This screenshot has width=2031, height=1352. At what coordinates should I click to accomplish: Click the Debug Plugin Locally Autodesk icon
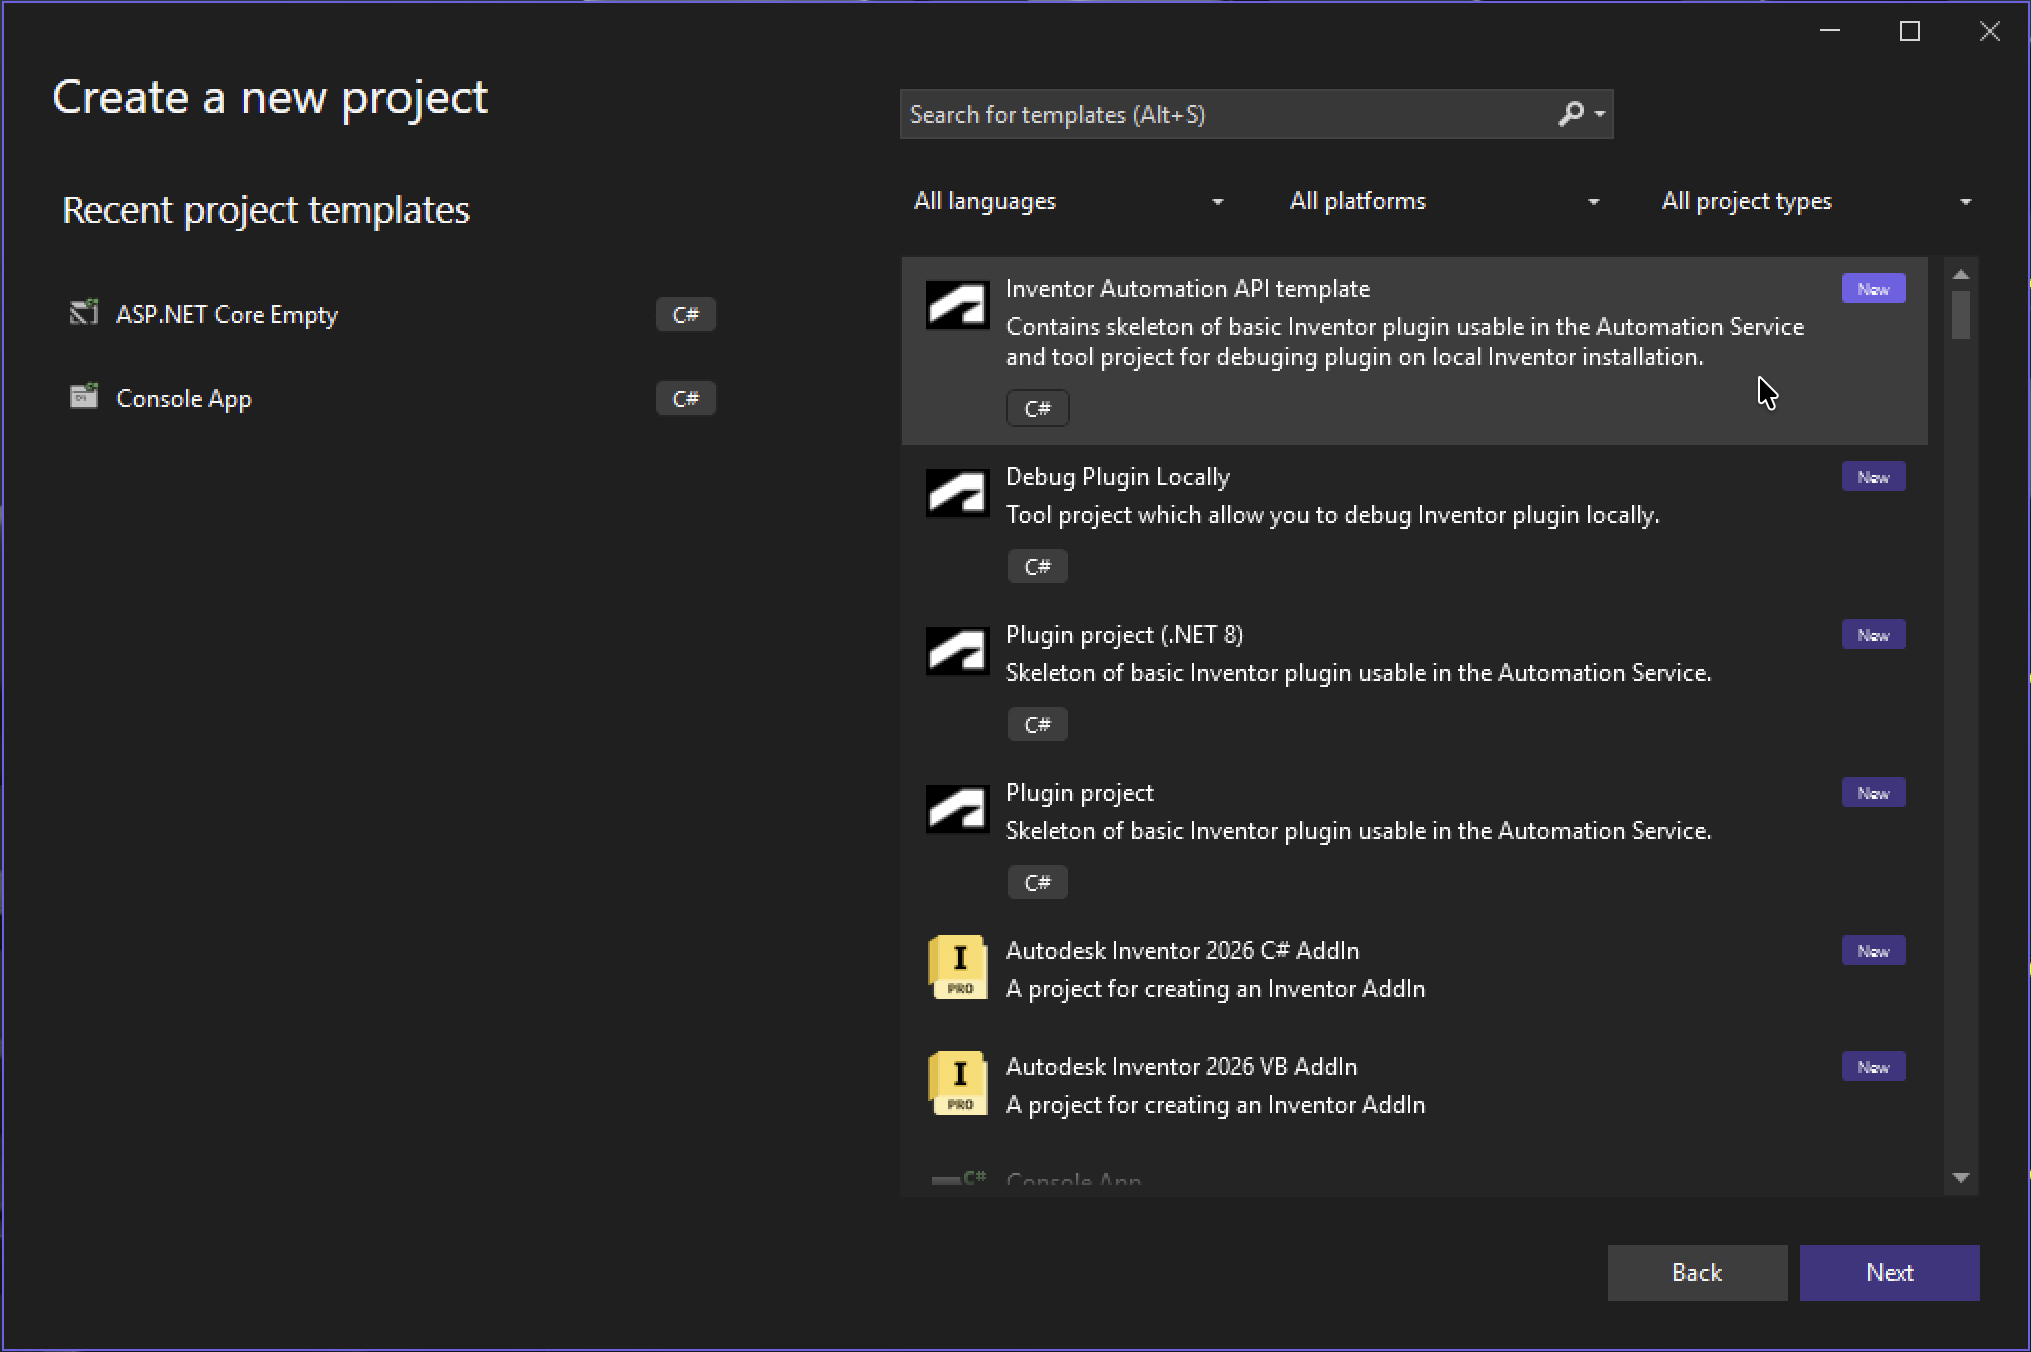click(x=957, y=492)
